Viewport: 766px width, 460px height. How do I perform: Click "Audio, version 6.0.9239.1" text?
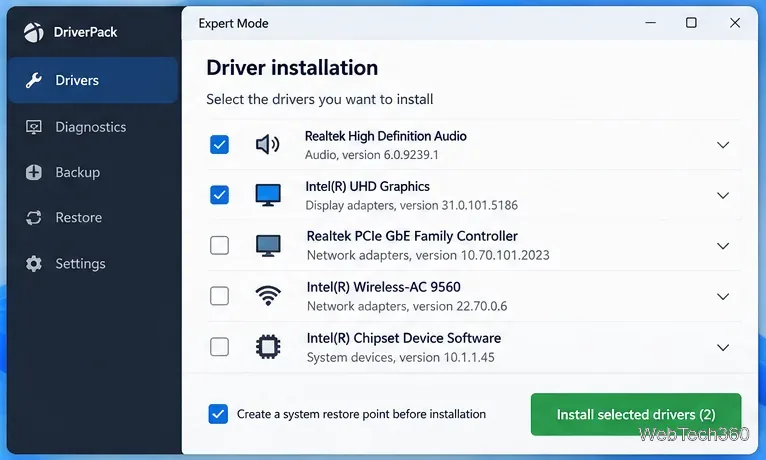[x=372, y=155]
